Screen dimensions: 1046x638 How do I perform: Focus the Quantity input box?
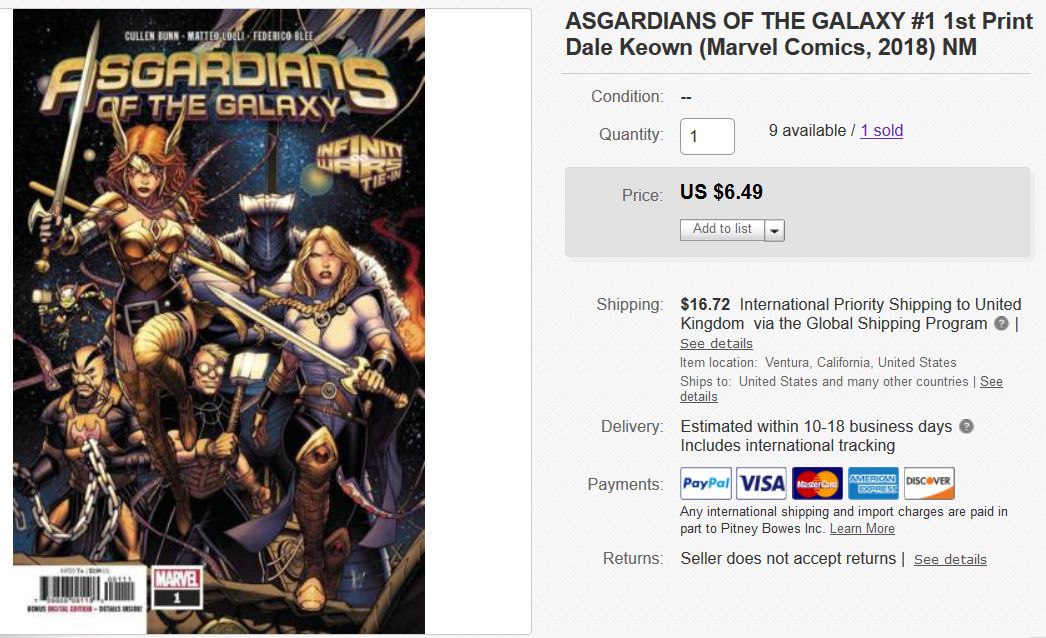click(x=707, y=136)
